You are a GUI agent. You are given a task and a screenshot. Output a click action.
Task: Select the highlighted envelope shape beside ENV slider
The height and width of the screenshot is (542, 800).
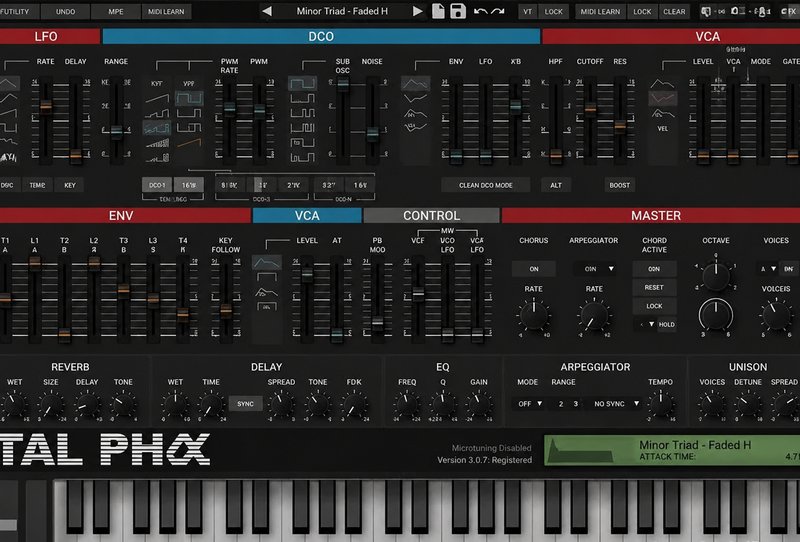pos(415,83)
